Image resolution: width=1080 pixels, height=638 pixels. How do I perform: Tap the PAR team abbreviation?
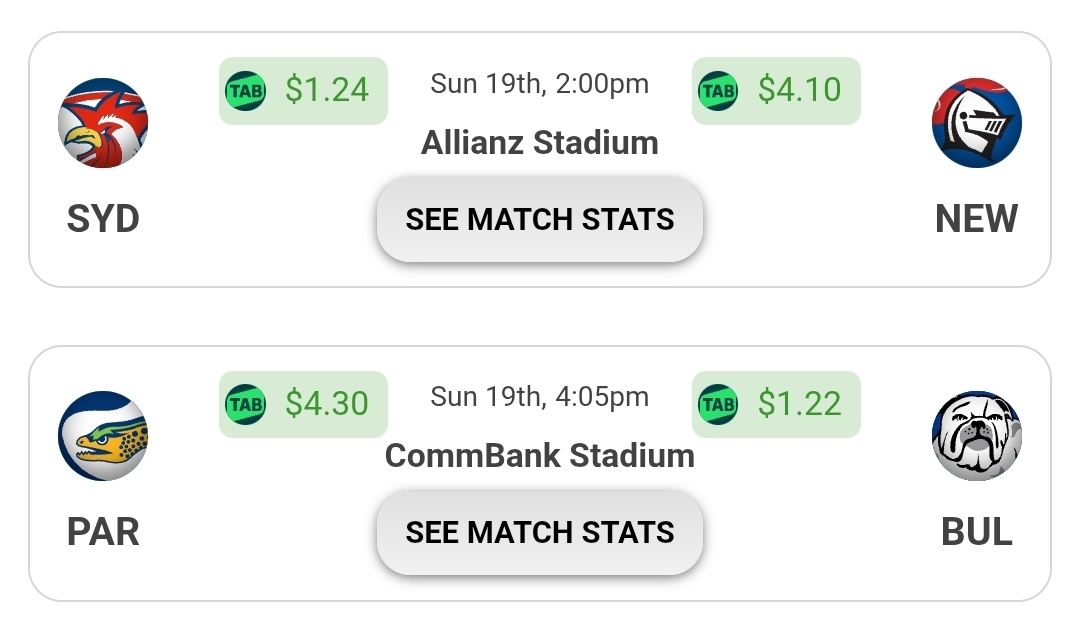[103, 532]
